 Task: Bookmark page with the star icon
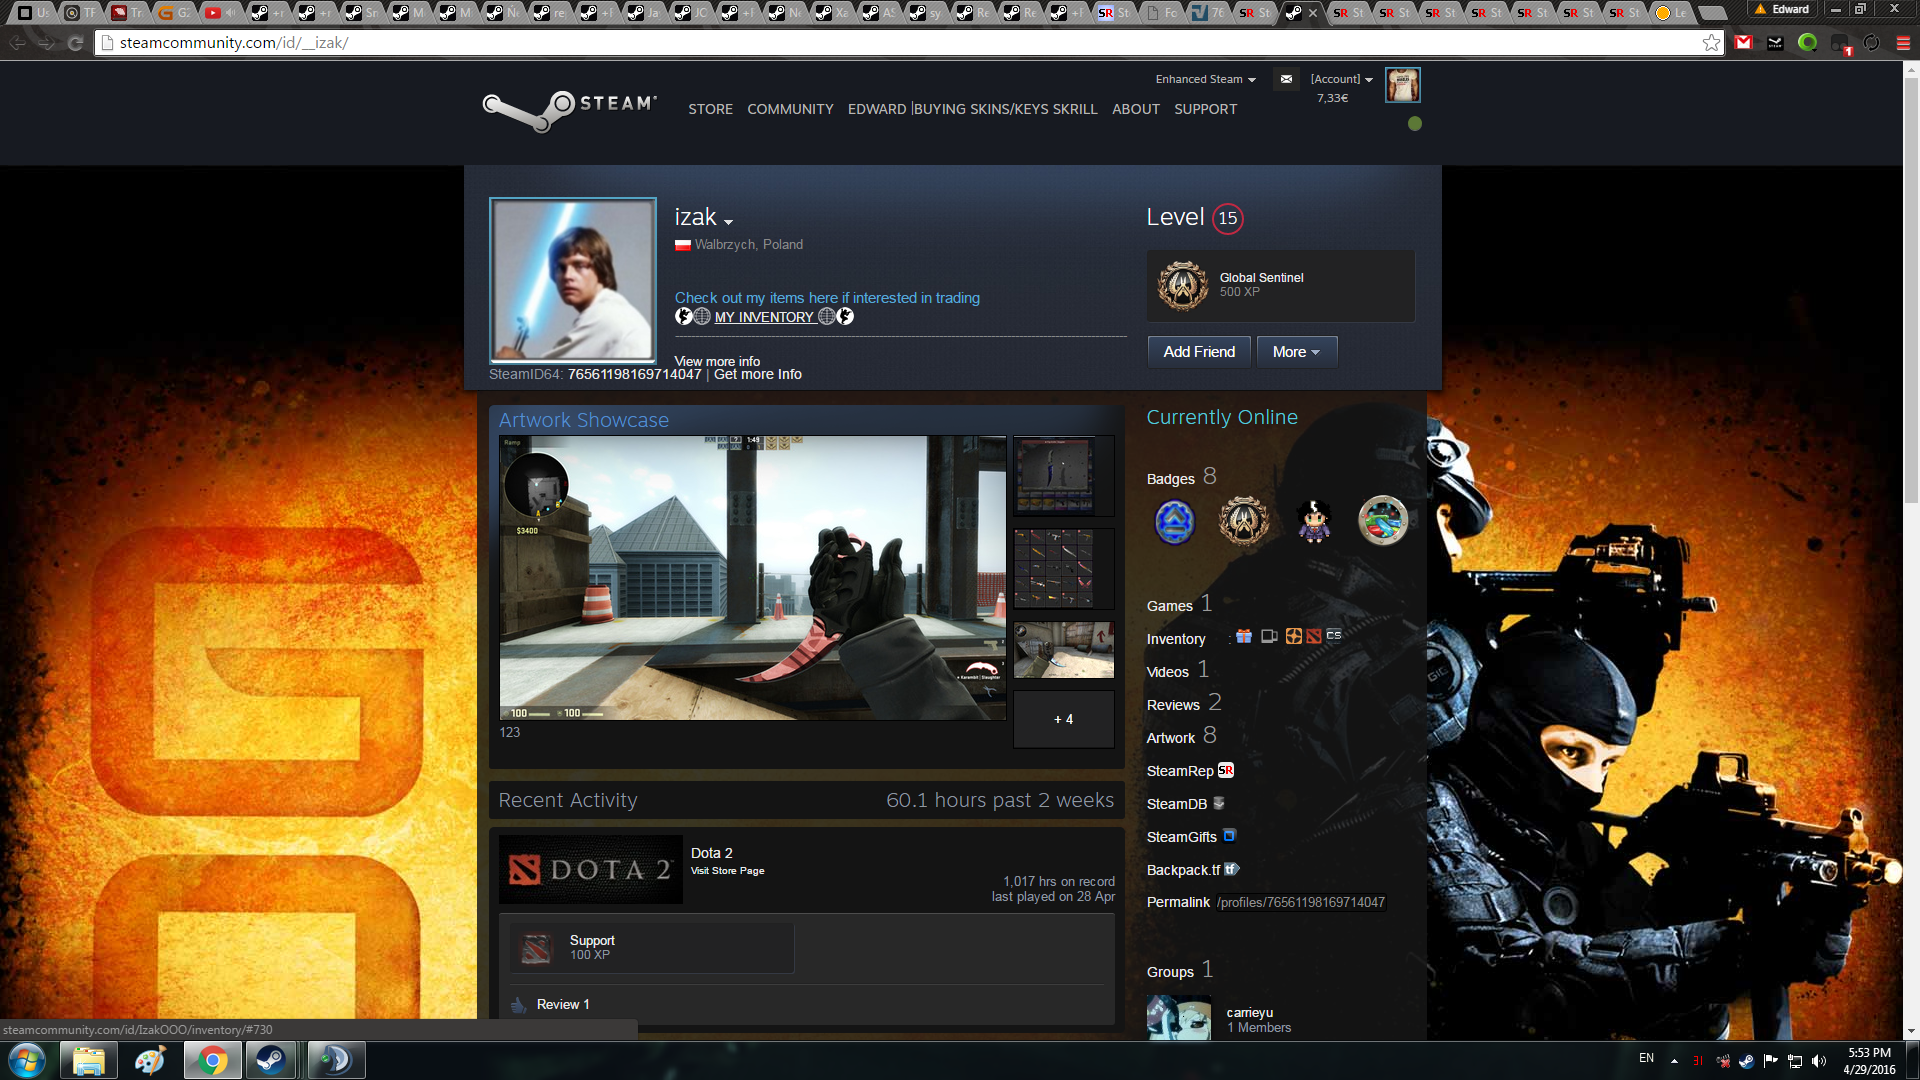(x=1711, y=43)
